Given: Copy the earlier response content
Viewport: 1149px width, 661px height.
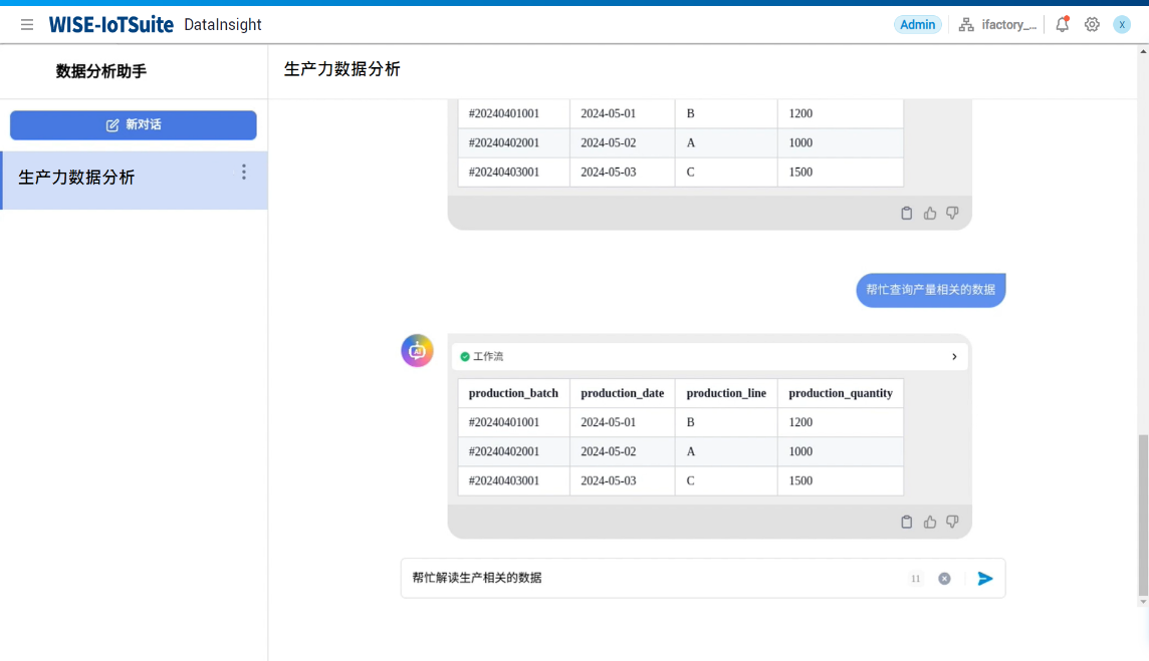Looking at the screenshot, I should [907, 213].
